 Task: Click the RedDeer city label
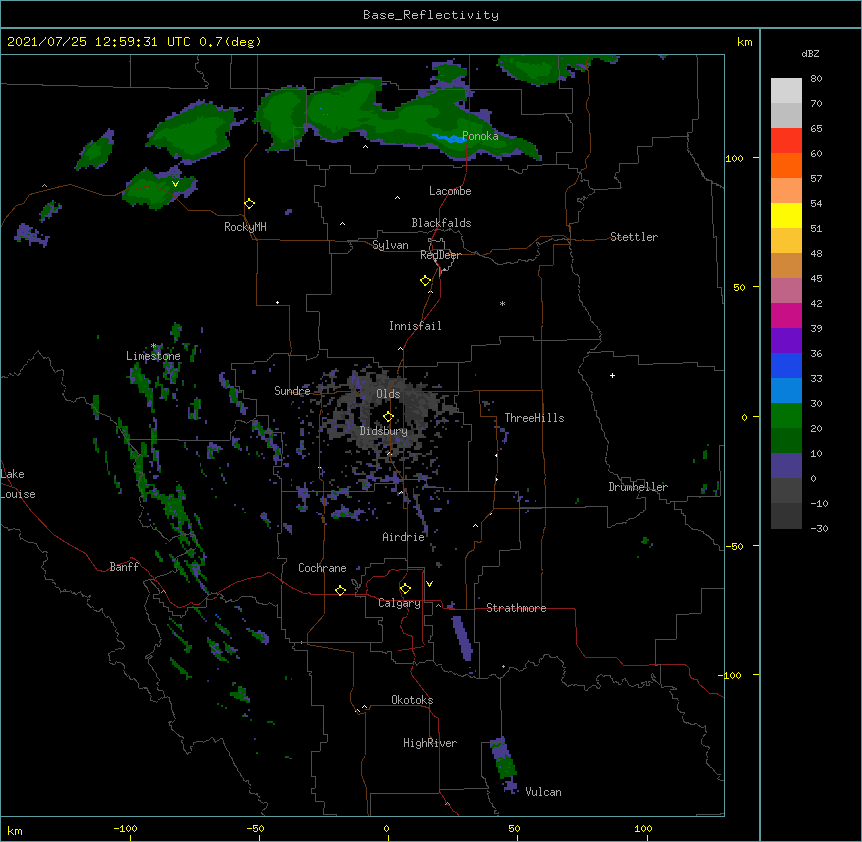(x=440, y=255)
